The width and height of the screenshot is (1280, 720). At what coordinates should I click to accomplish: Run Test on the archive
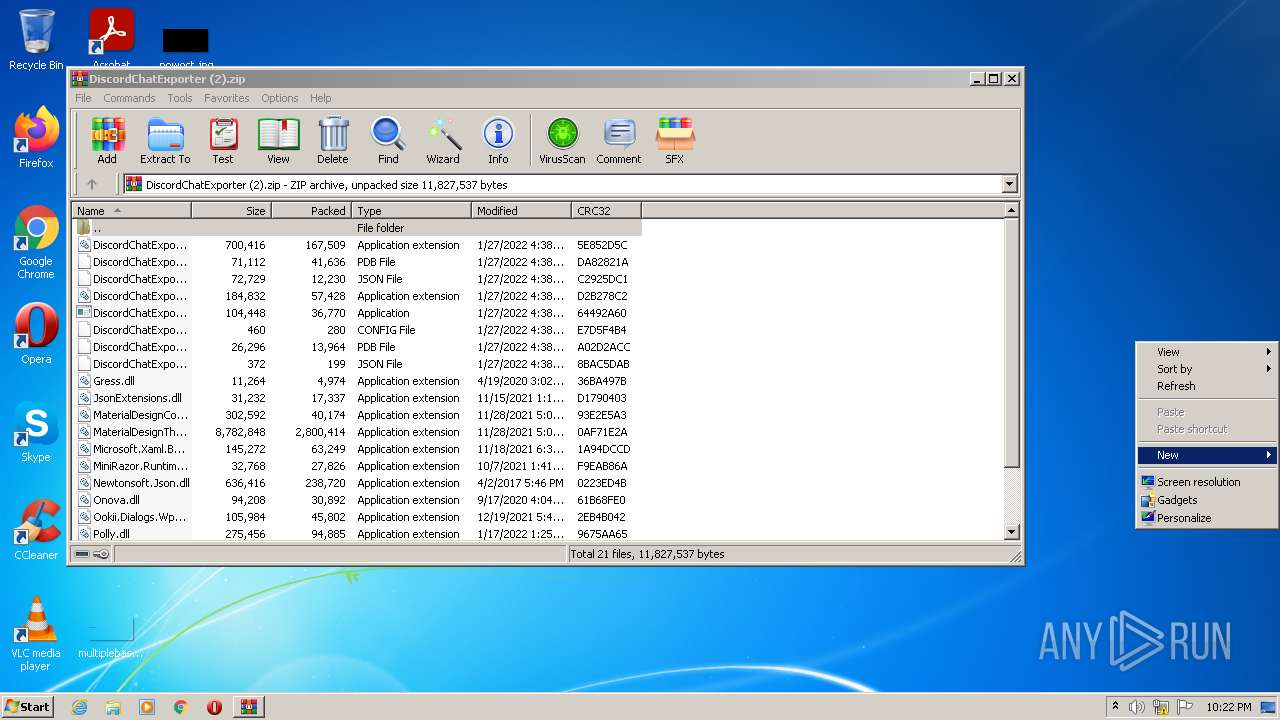(223, 140)
